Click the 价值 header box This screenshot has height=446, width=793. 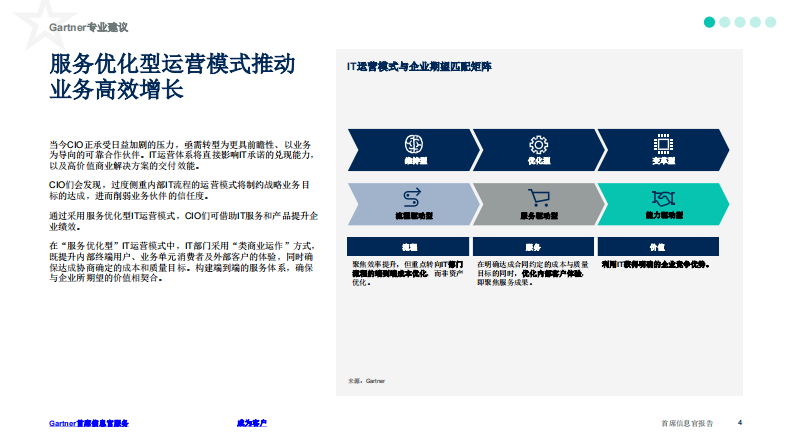tap(658, 247)
